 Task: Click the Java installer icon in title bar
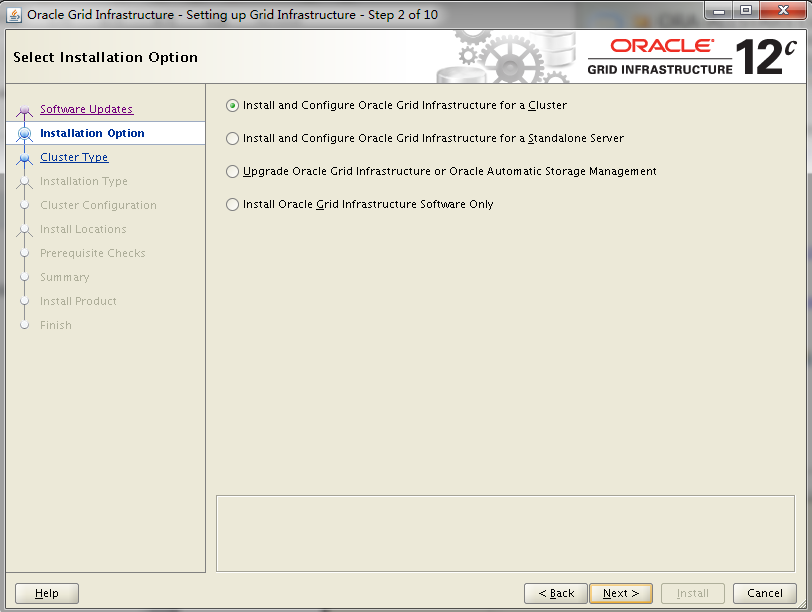14,15
